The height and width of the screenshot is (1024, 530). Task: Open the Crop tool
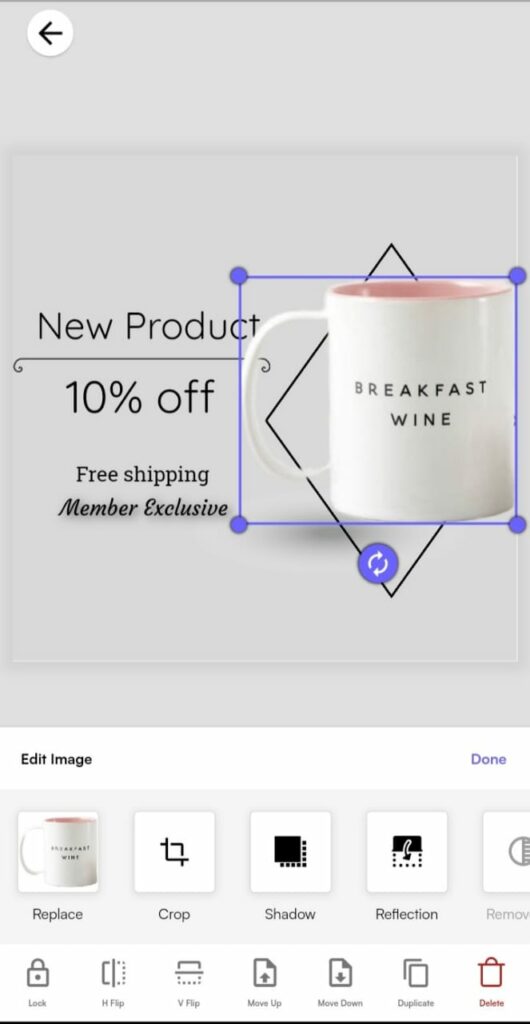[174, 852]
